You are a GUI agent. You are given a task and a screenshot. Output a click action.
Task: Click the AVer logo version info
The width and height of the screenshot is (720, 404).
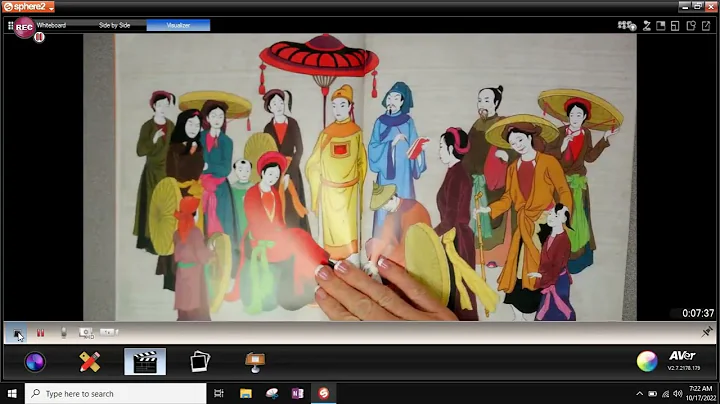pyautogui.click(x=683, y=360)
